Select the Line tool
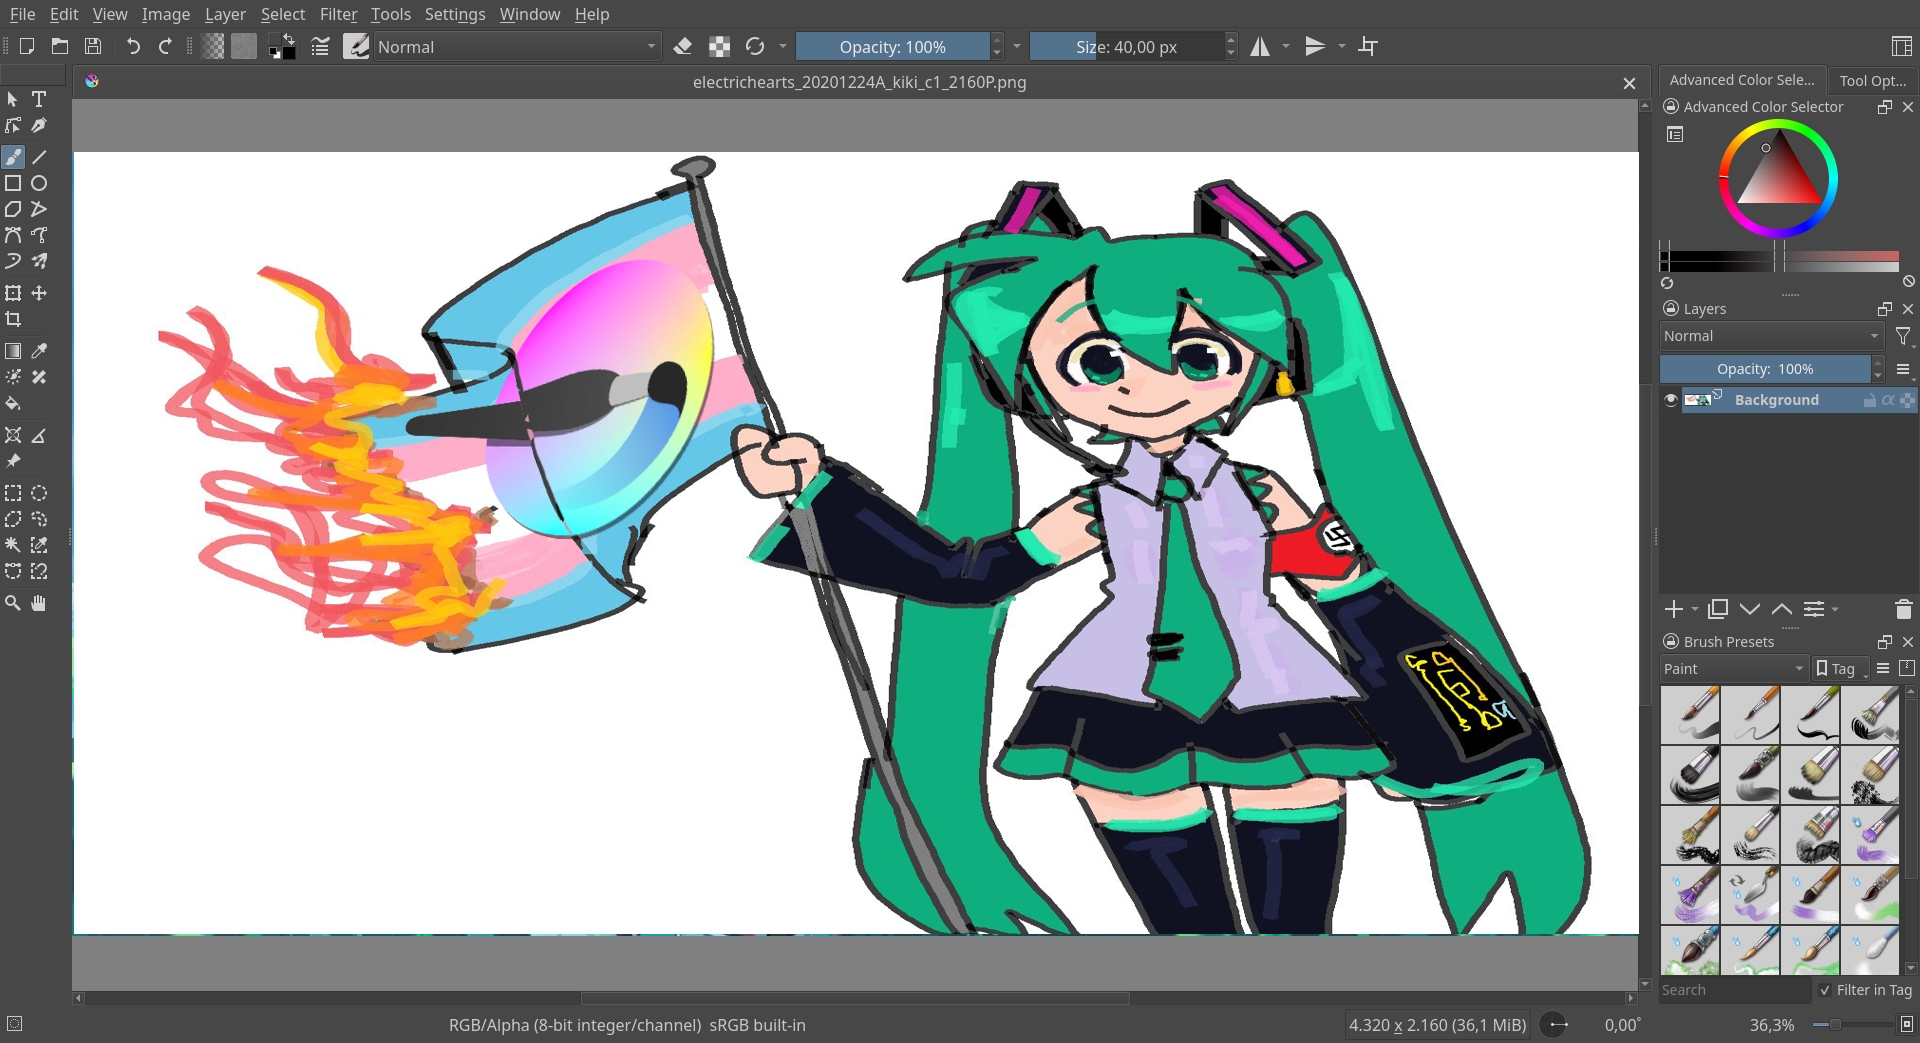1920x1043 pixels. [39, 157]
